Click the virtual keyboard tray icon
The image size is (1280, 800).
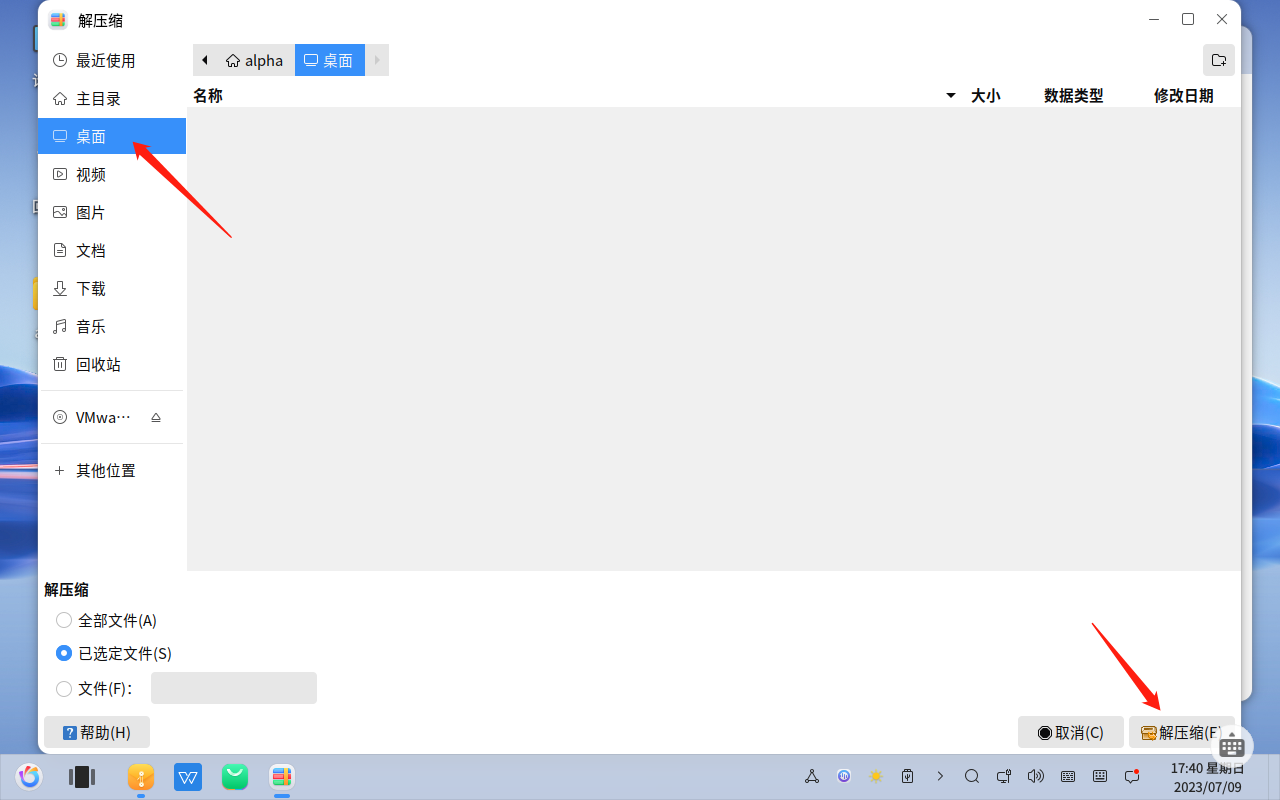coord(1100,776)
